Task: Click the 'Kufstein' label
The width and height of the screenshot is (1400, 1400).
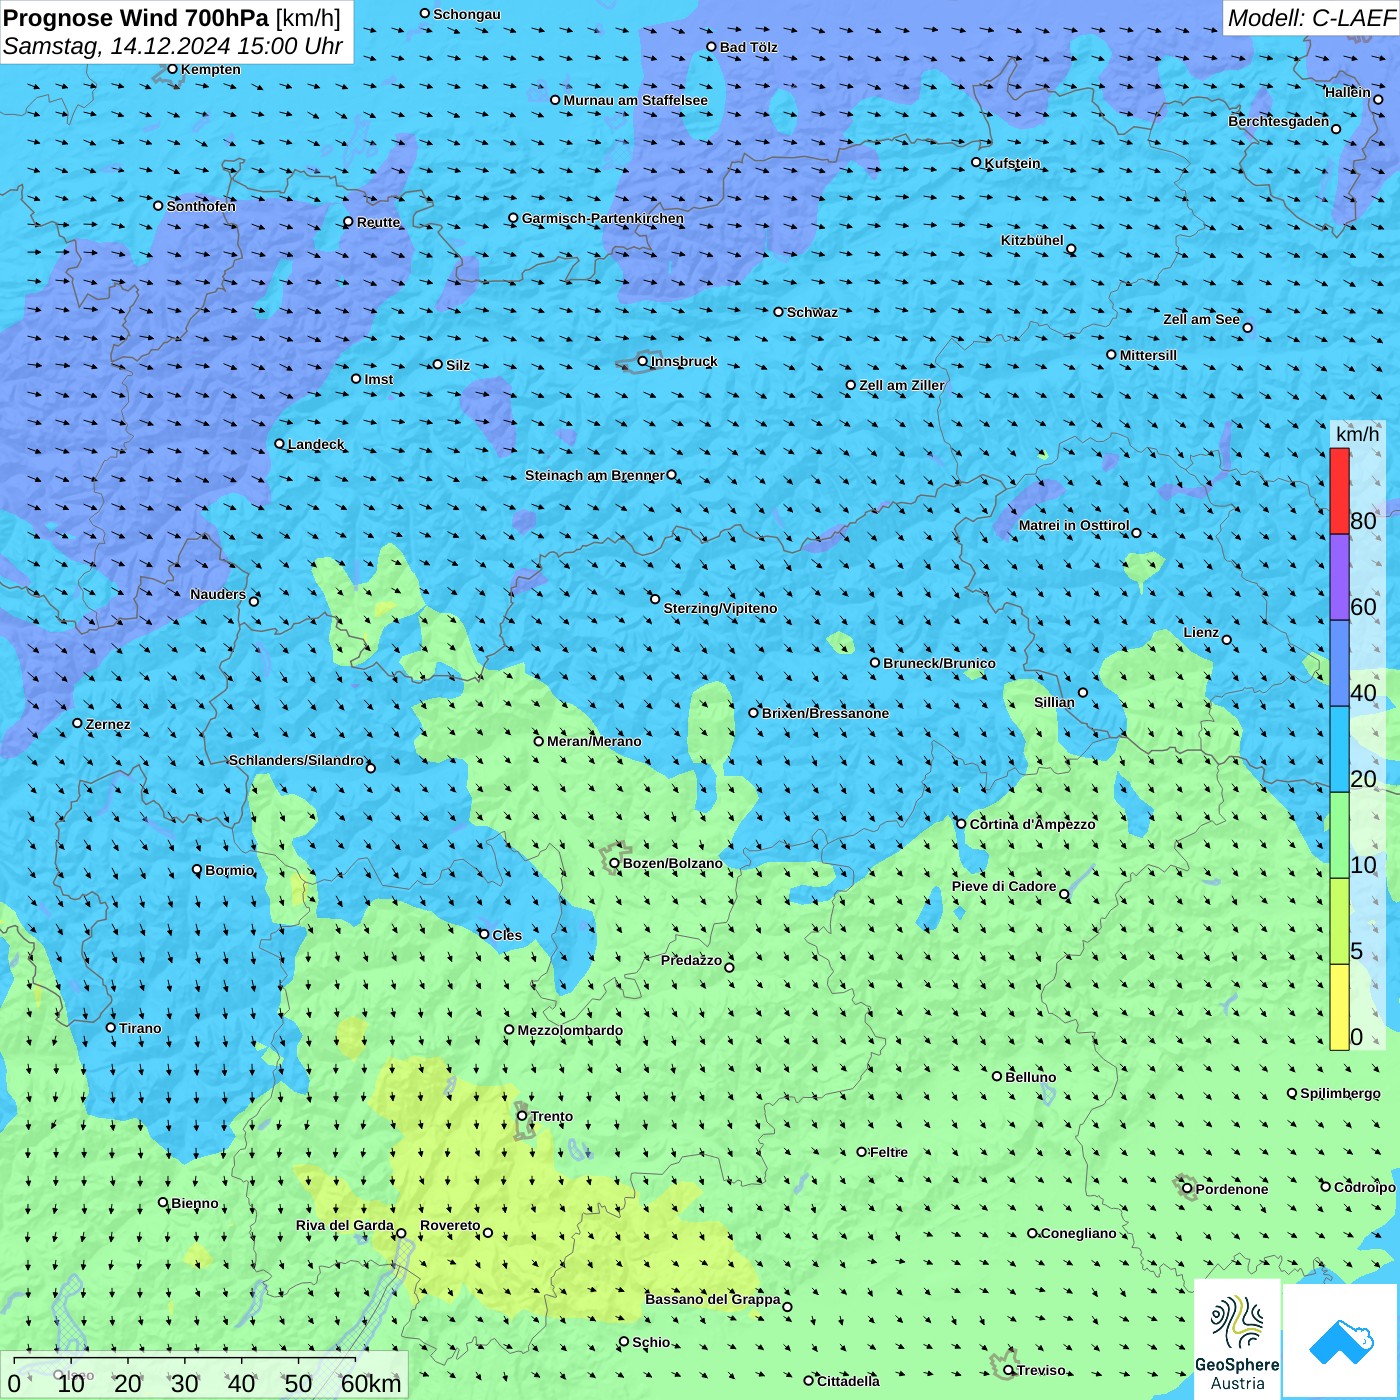Action: [x=1013, y=163]
